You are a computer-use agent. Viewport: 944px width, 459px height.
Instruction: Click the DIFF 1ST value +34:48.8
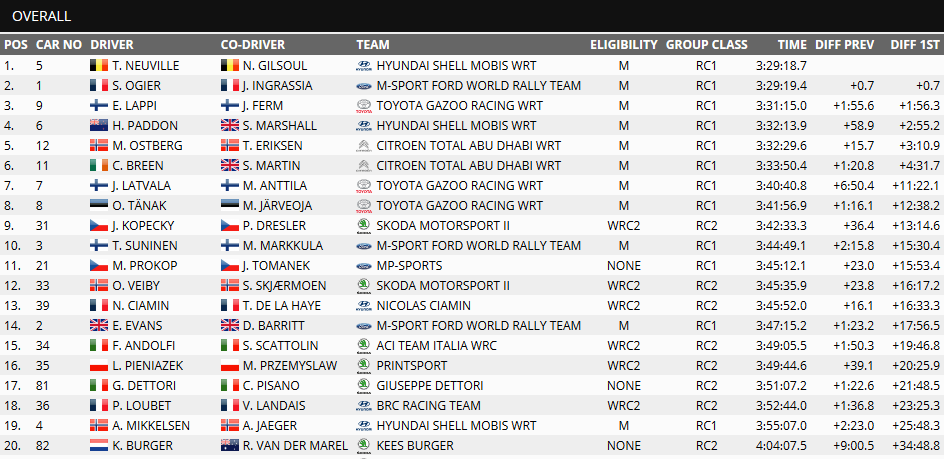(x=916, y=446)
